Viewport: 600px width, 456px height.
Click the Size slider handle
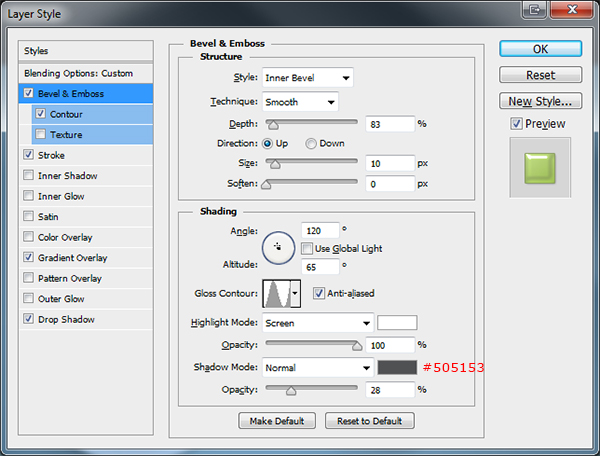coord(275,164)
